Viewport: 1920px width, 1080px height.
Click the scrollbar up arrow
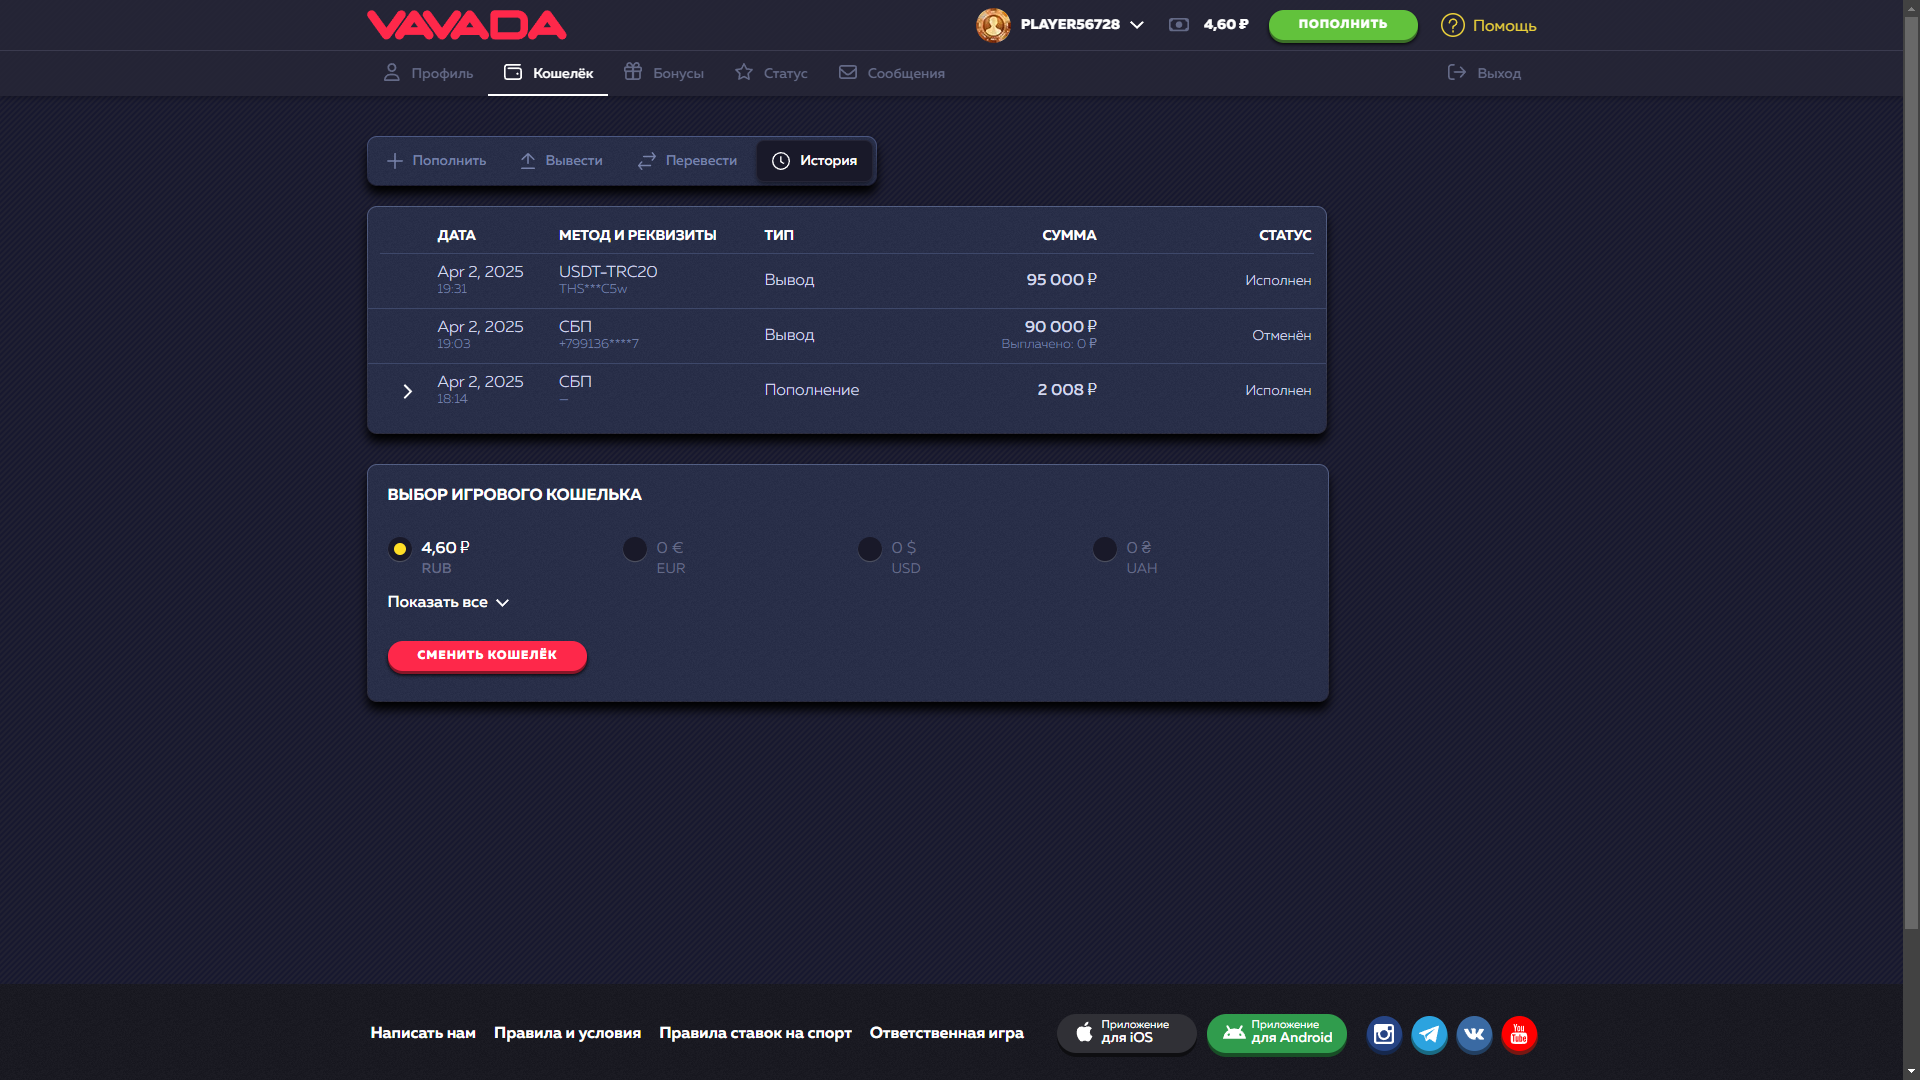point(1911,8)
